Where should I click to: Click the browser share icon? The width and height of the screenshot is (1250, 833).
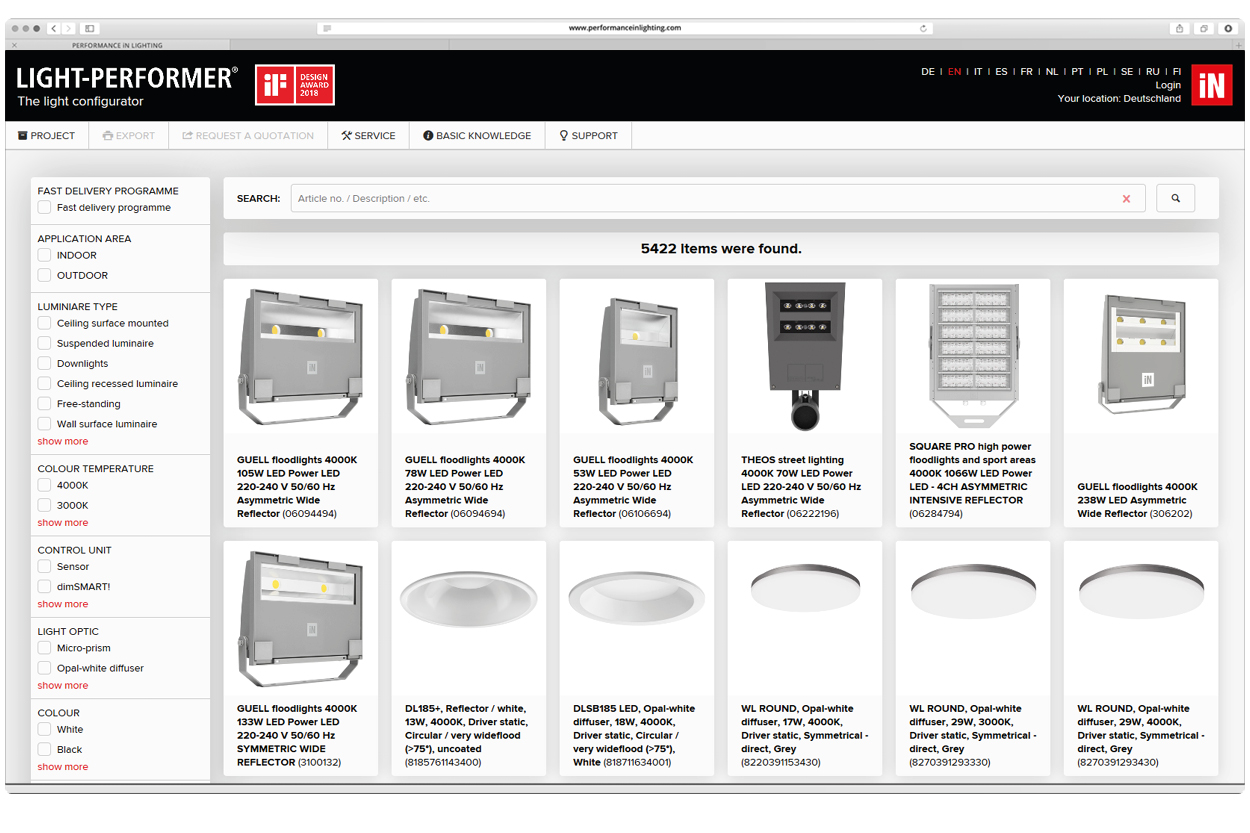click(x=1180, y=28)
